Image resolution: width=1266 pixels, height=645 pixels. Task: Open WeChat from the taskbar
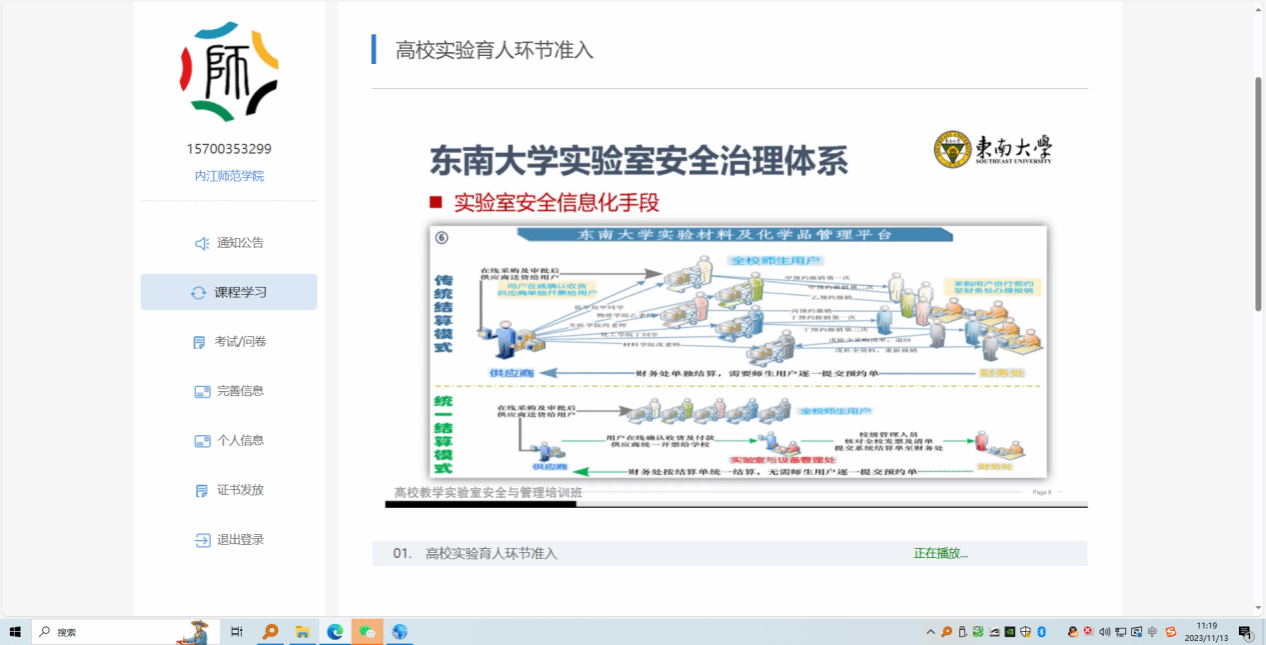coord(367,632)
